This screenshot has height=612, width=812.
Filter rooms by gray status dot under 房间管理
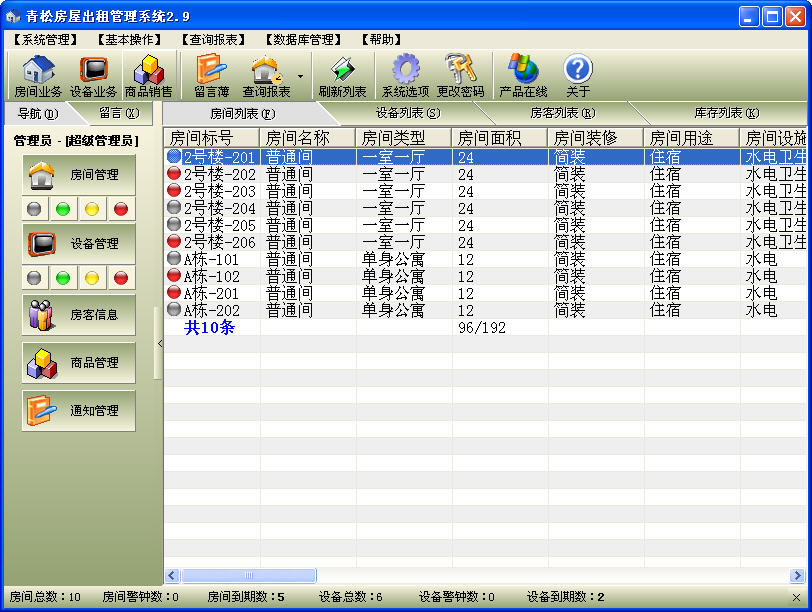tap(34, 209)
